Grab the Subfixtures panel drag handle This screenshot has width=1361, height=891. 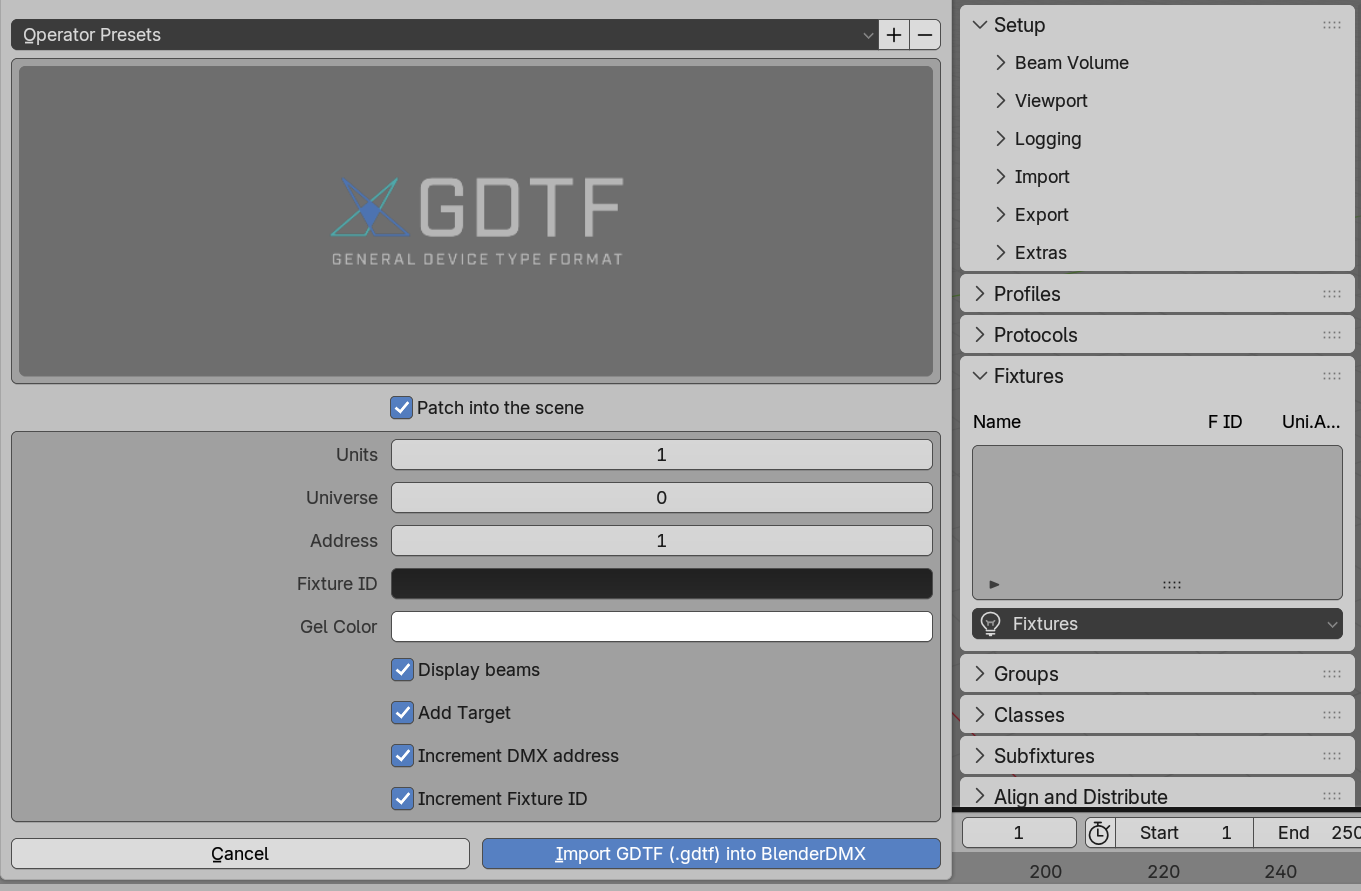[x=1331, y=756]
